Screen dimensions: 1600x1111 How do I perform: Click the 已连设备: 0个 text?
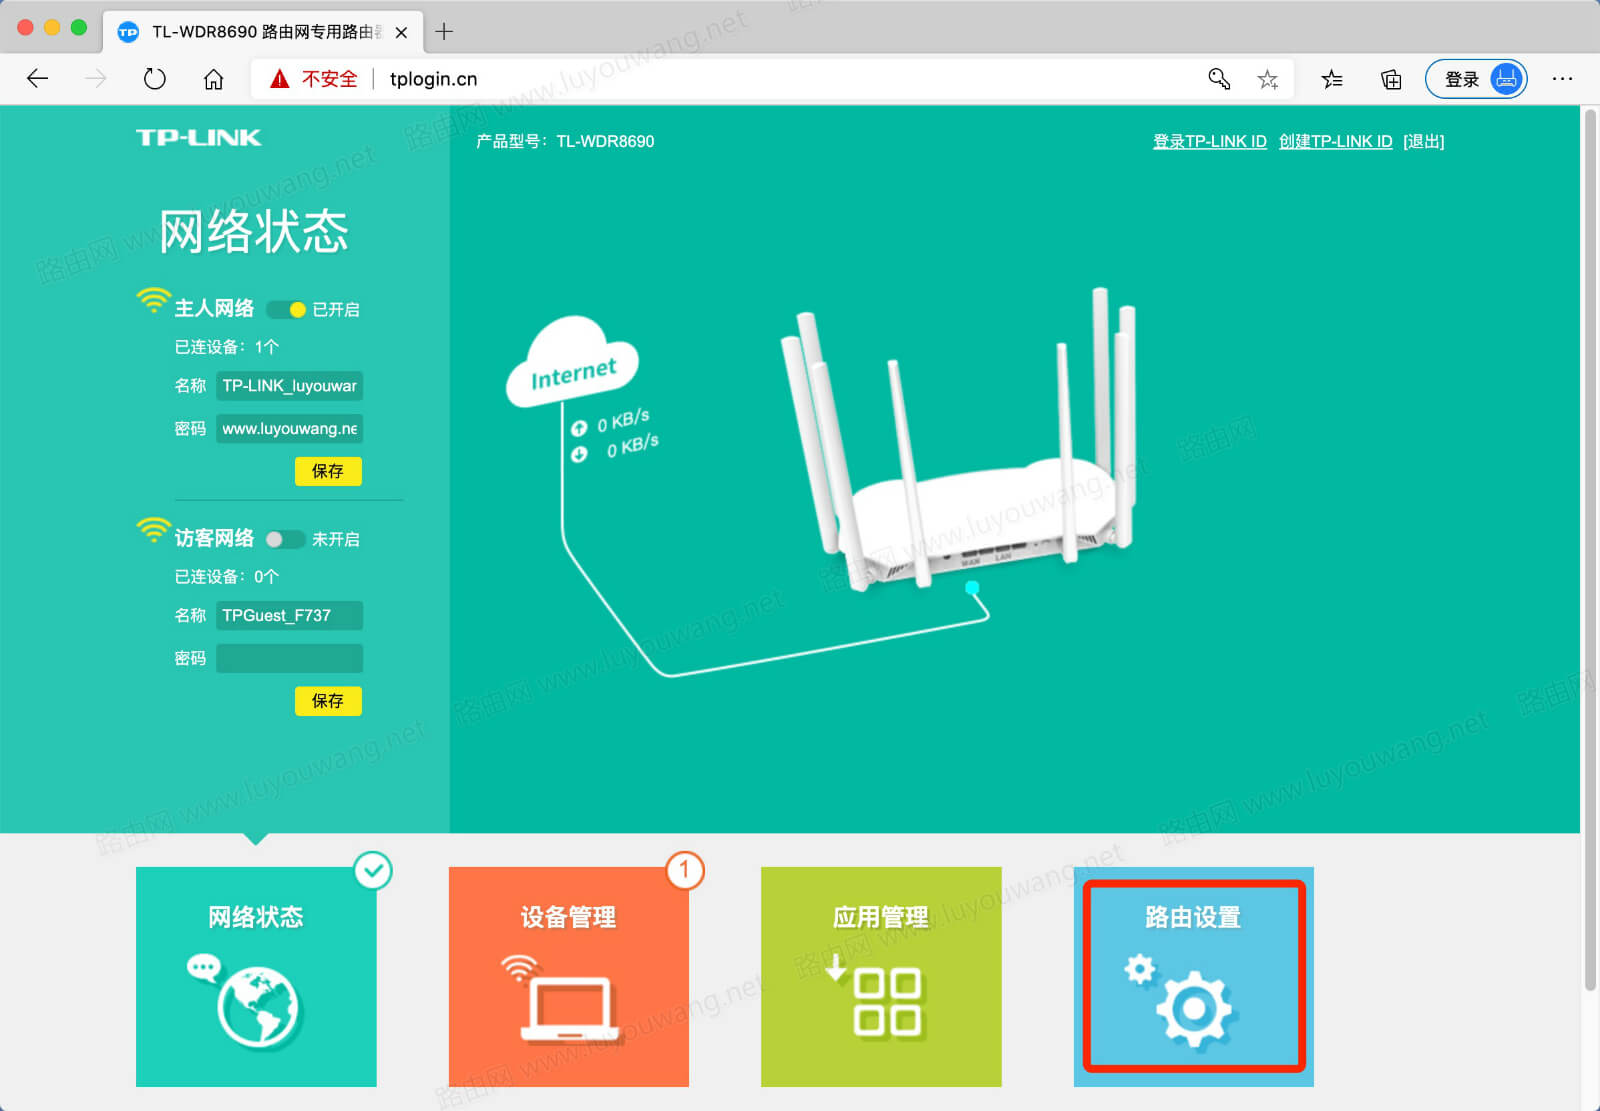[227, 577]
